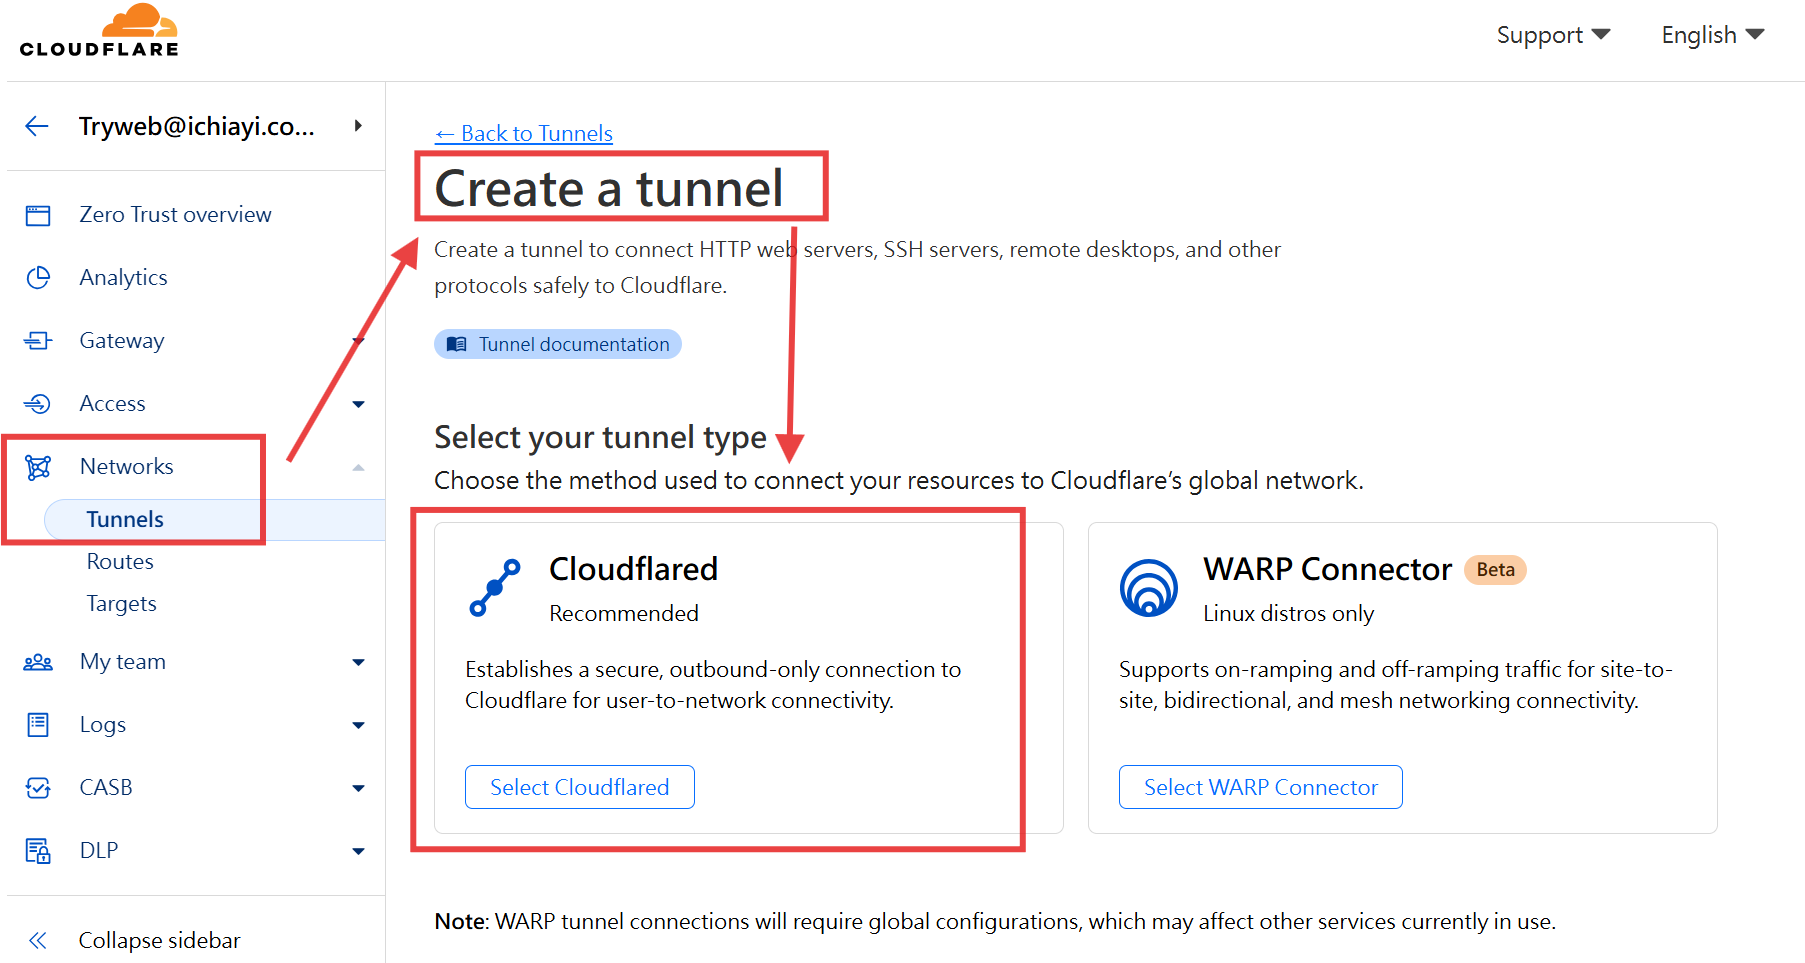The height and width of the screenshot is (963, 1805).
Task: Follow the Back to Tunnels link
Action: coord(524,134)
